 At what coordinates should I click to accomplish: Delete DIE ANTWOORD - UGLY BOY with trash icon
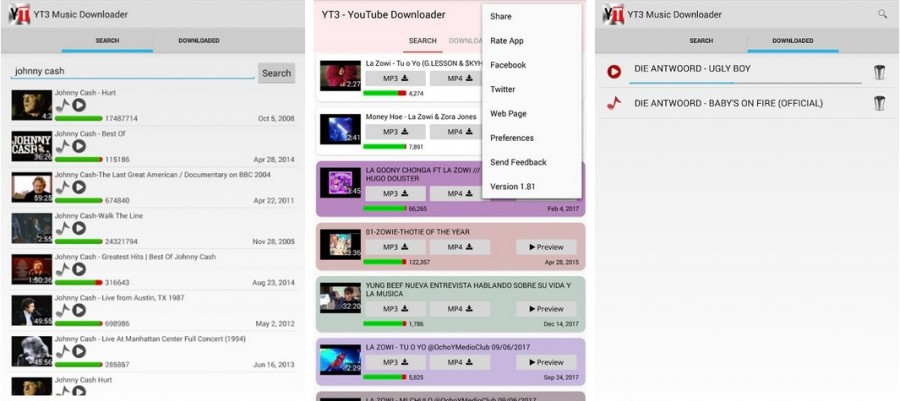(879, 72)
